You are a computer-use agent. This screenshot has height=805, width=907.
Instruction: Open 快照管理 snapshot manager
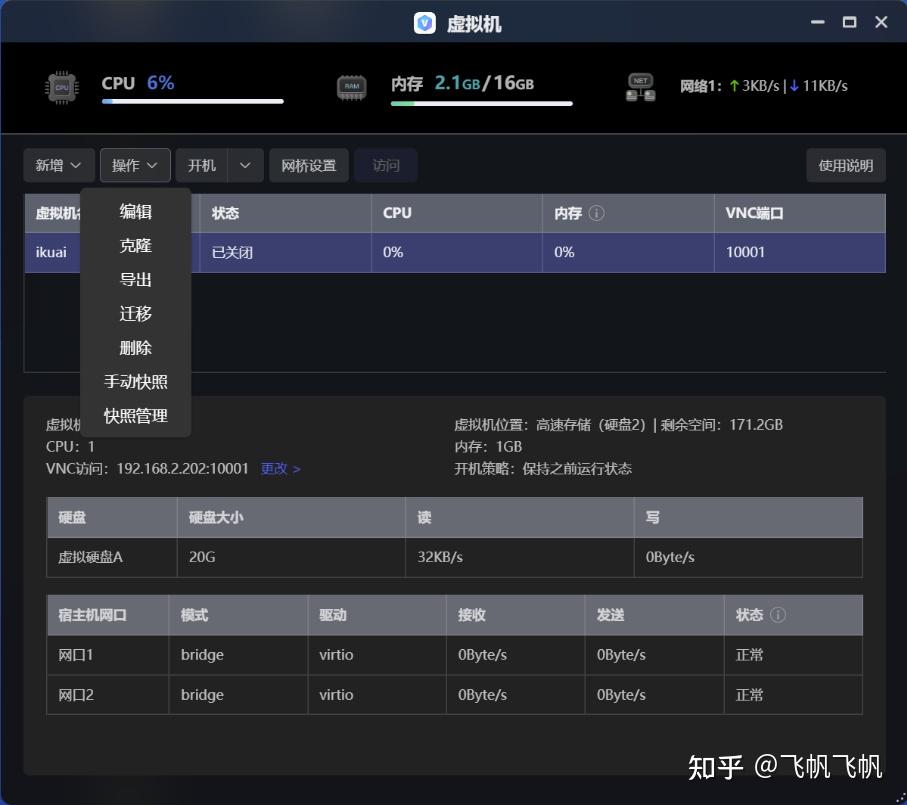(135, 416)
